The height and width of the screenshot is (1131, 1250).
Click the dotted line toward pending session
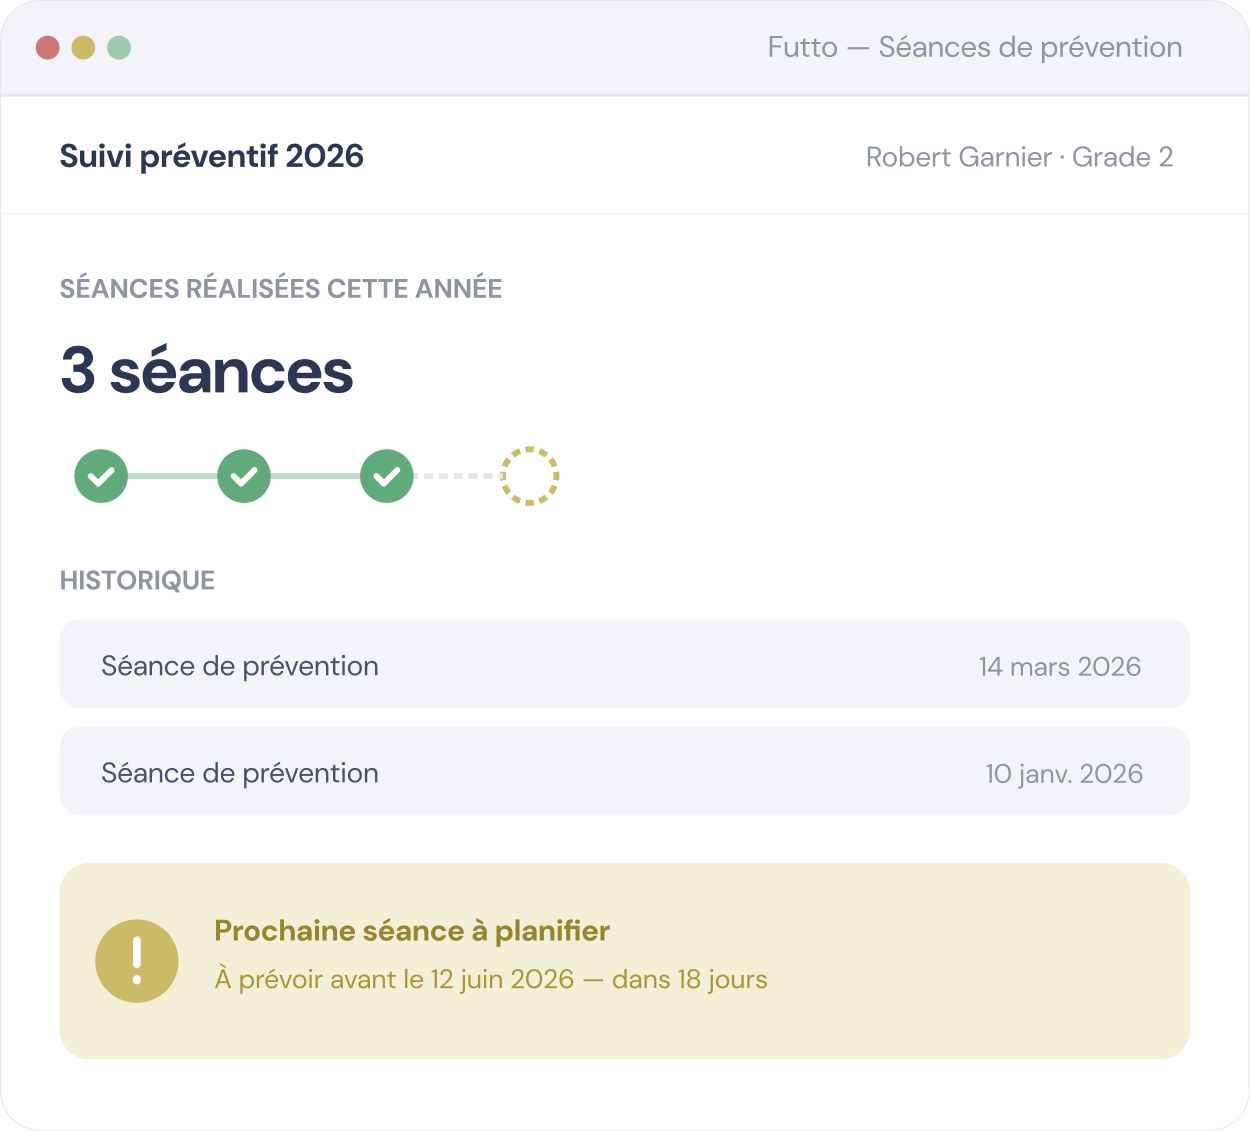click(x=457, y=476)
